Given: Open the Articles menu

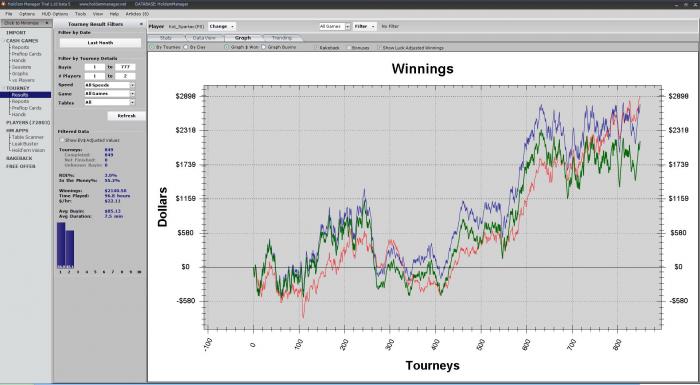Looking at the screenshot, I should [137, 14].
